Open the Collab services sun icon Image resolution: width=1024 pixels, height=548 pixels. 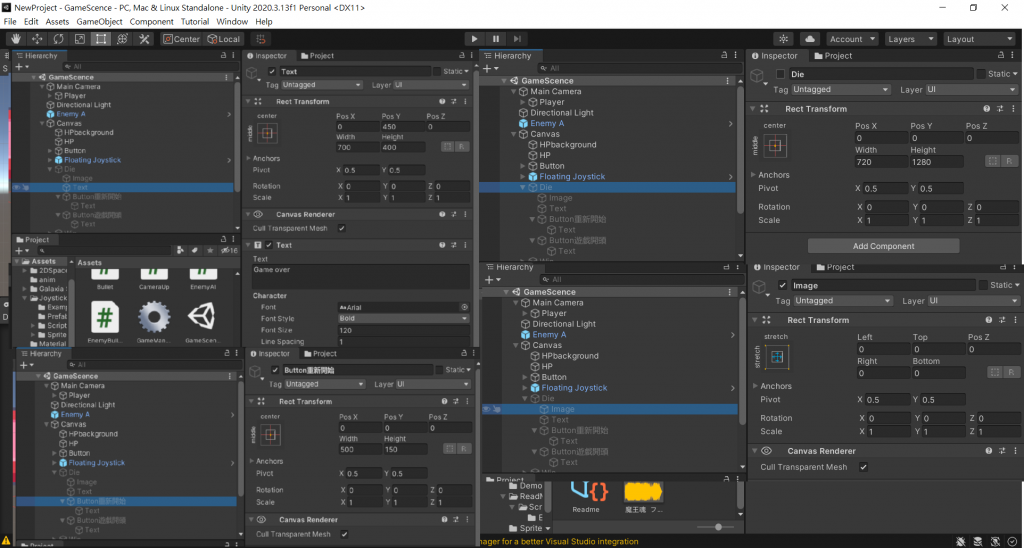pyautogui.click(x=784, y=39)
